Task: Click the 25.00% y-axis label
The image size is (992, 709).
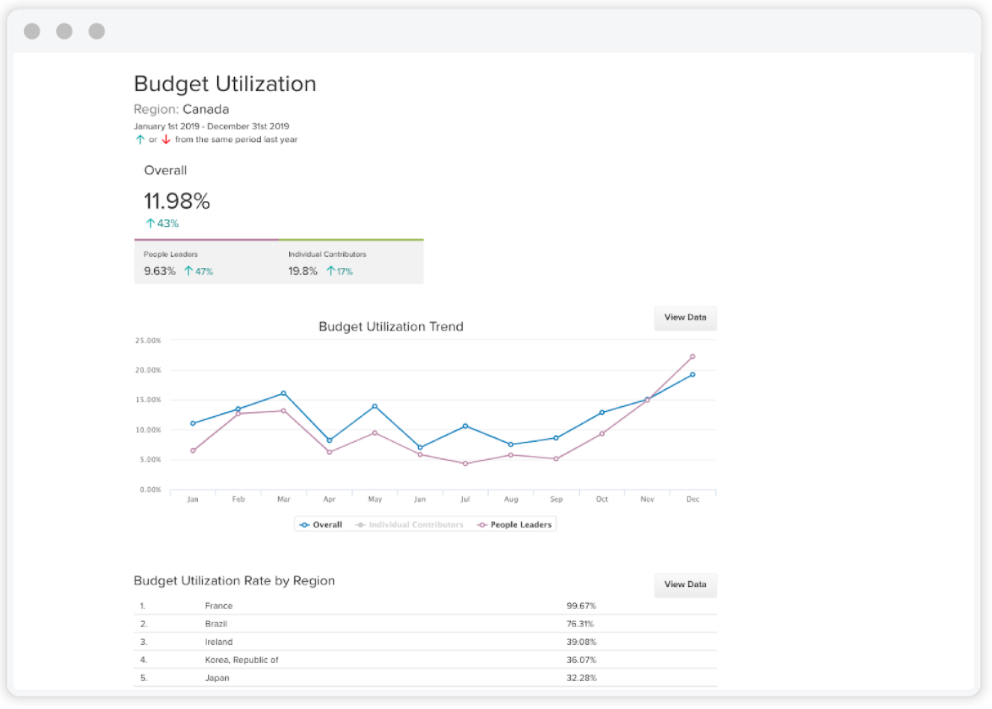Action: click(x=148, y=341)
